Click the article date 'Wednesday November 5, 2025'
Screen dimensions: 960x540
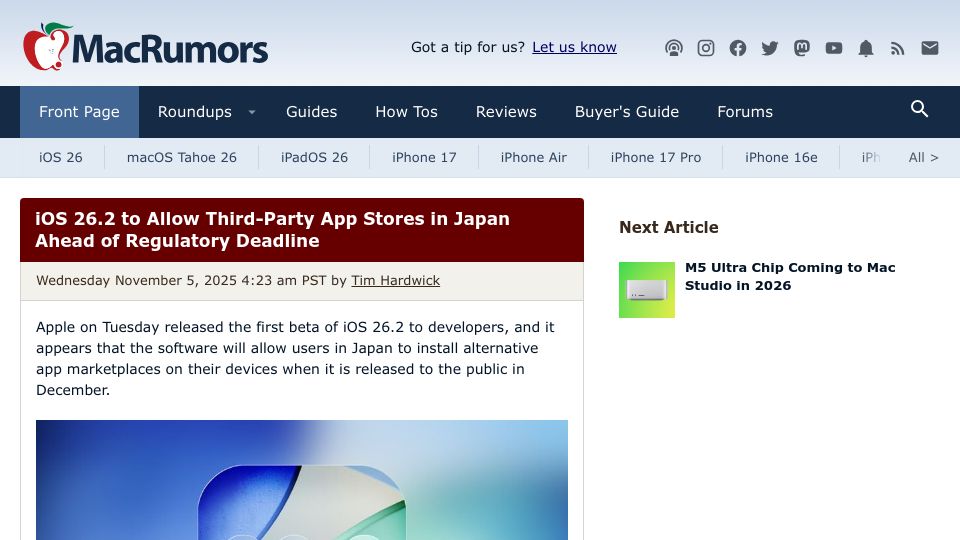(x=137, y=280)
